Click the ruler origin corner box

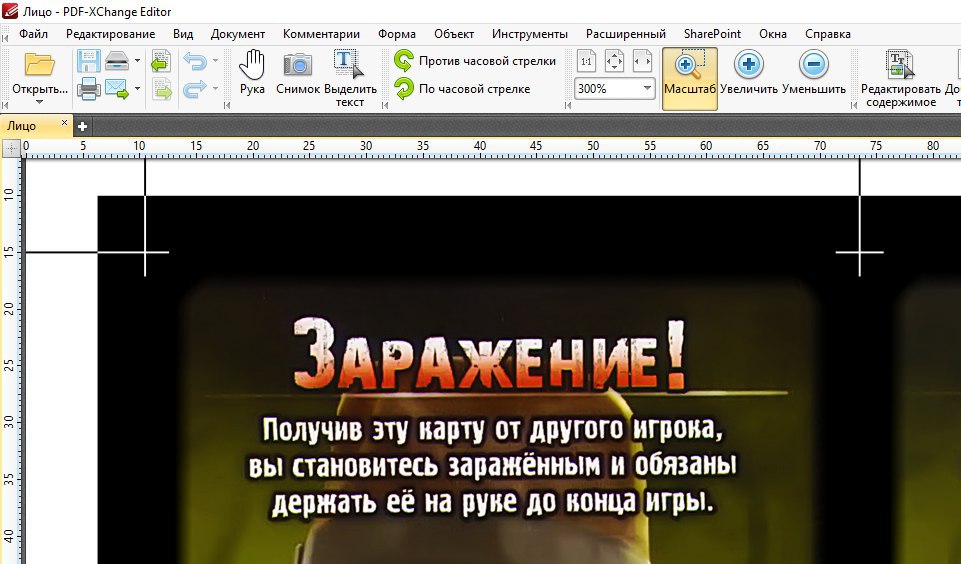(x=11, y=147)
